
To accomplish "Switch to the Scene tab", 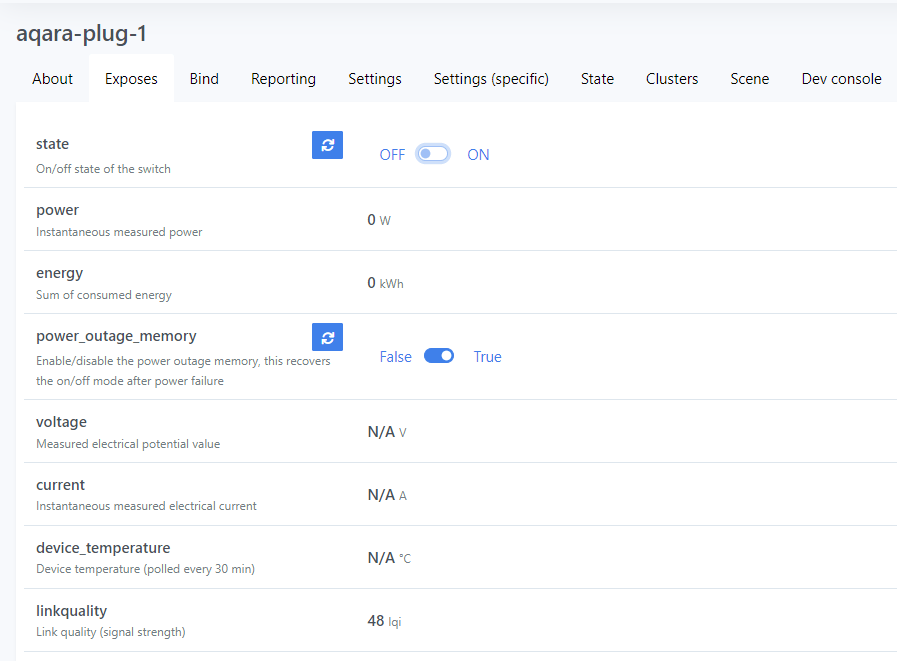I will [749, 78].
